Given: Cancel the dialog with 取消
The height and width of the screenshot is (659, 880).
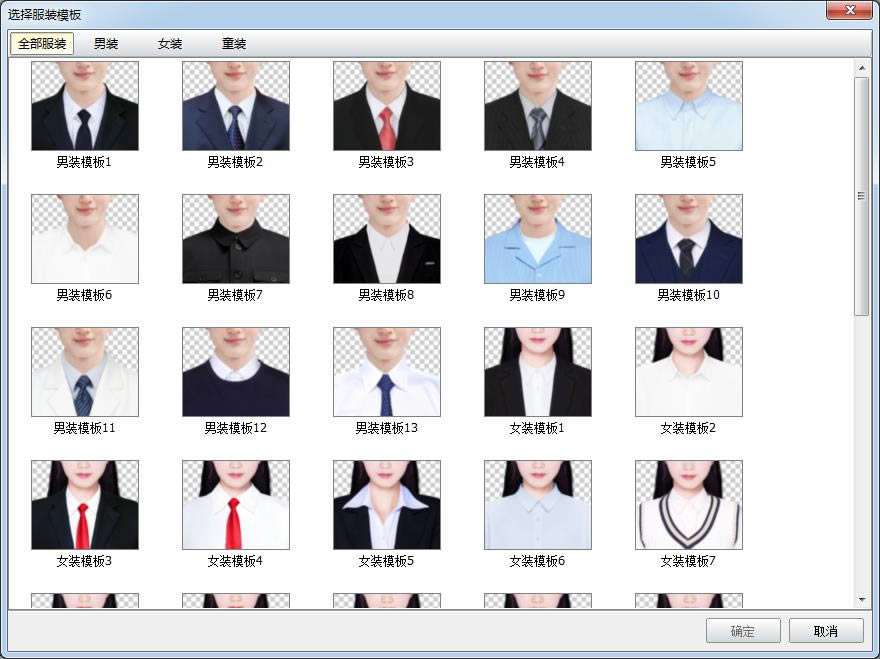Looking at the screenshot, I should click(x=826, y=631).
